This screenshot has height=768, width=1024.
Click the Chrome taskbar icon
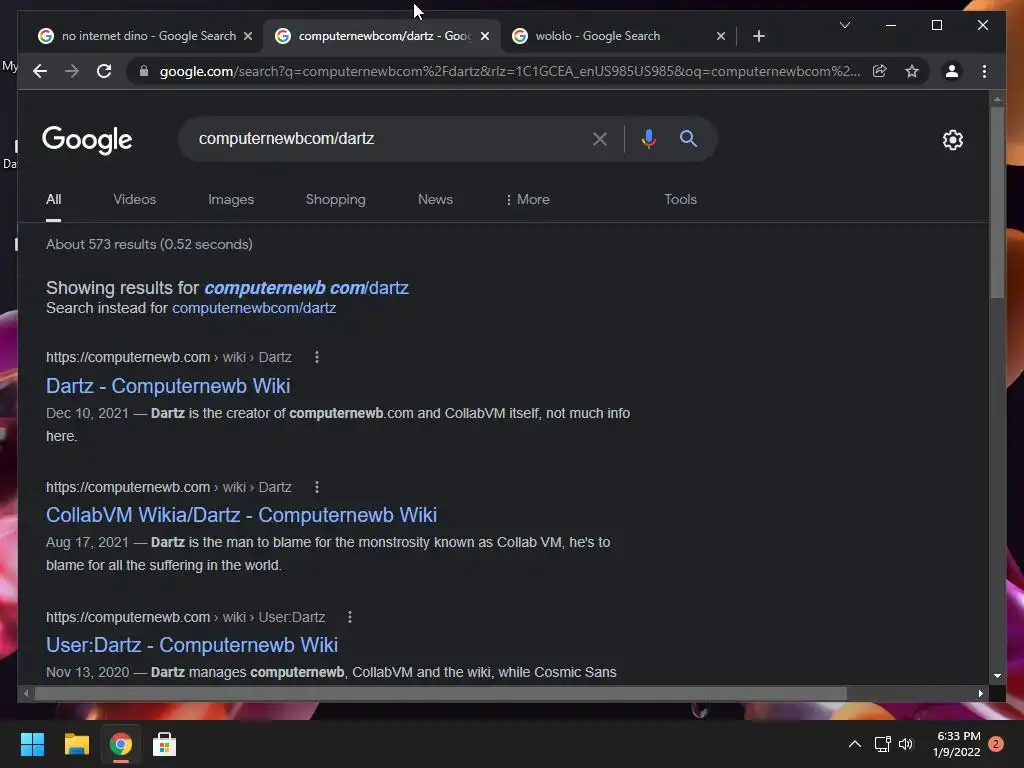pos(120,744)
